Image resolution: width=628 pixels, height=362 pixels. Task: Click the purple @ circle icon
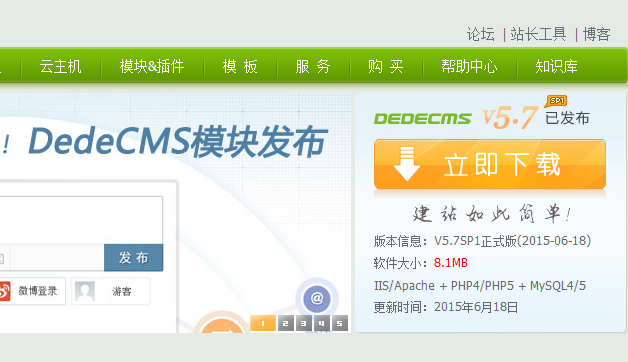pos(317,298)
